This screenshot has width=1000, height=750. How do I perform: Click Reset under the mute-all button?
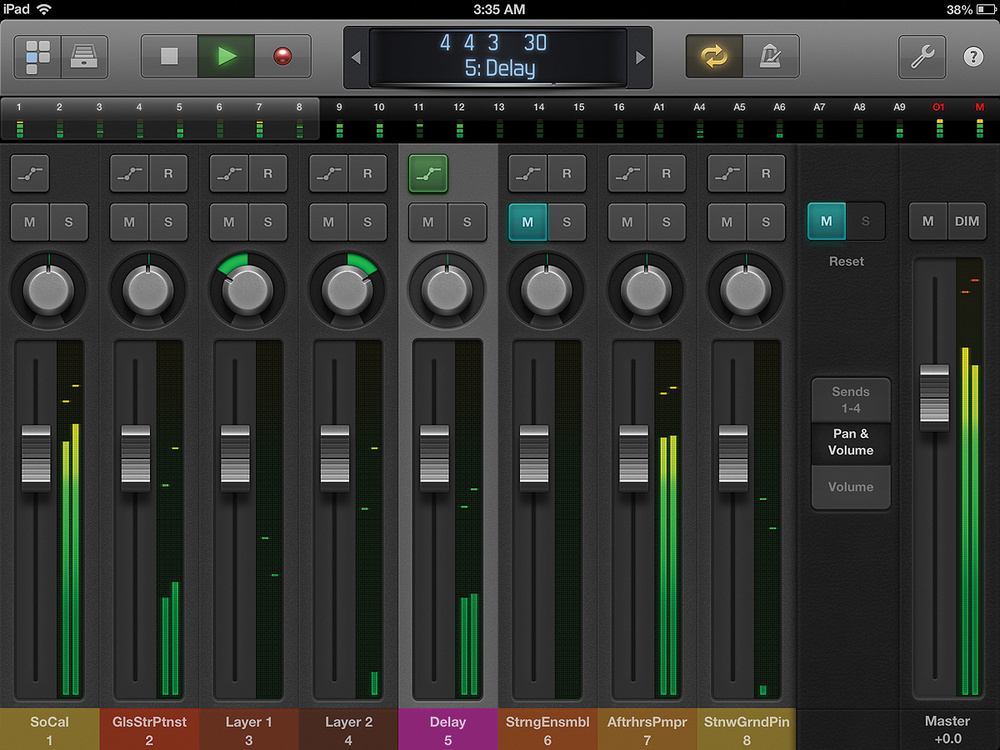pyautogui.click(x=846, y=261)
